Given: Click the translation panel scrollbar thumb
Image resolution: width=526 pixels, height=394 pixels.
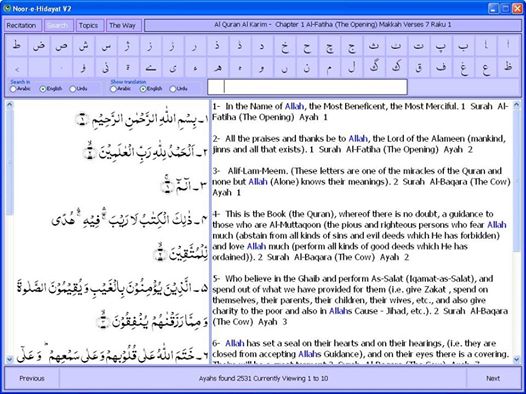Looking at the screenshot, I should pyautogui.click(x=516, y=180).
